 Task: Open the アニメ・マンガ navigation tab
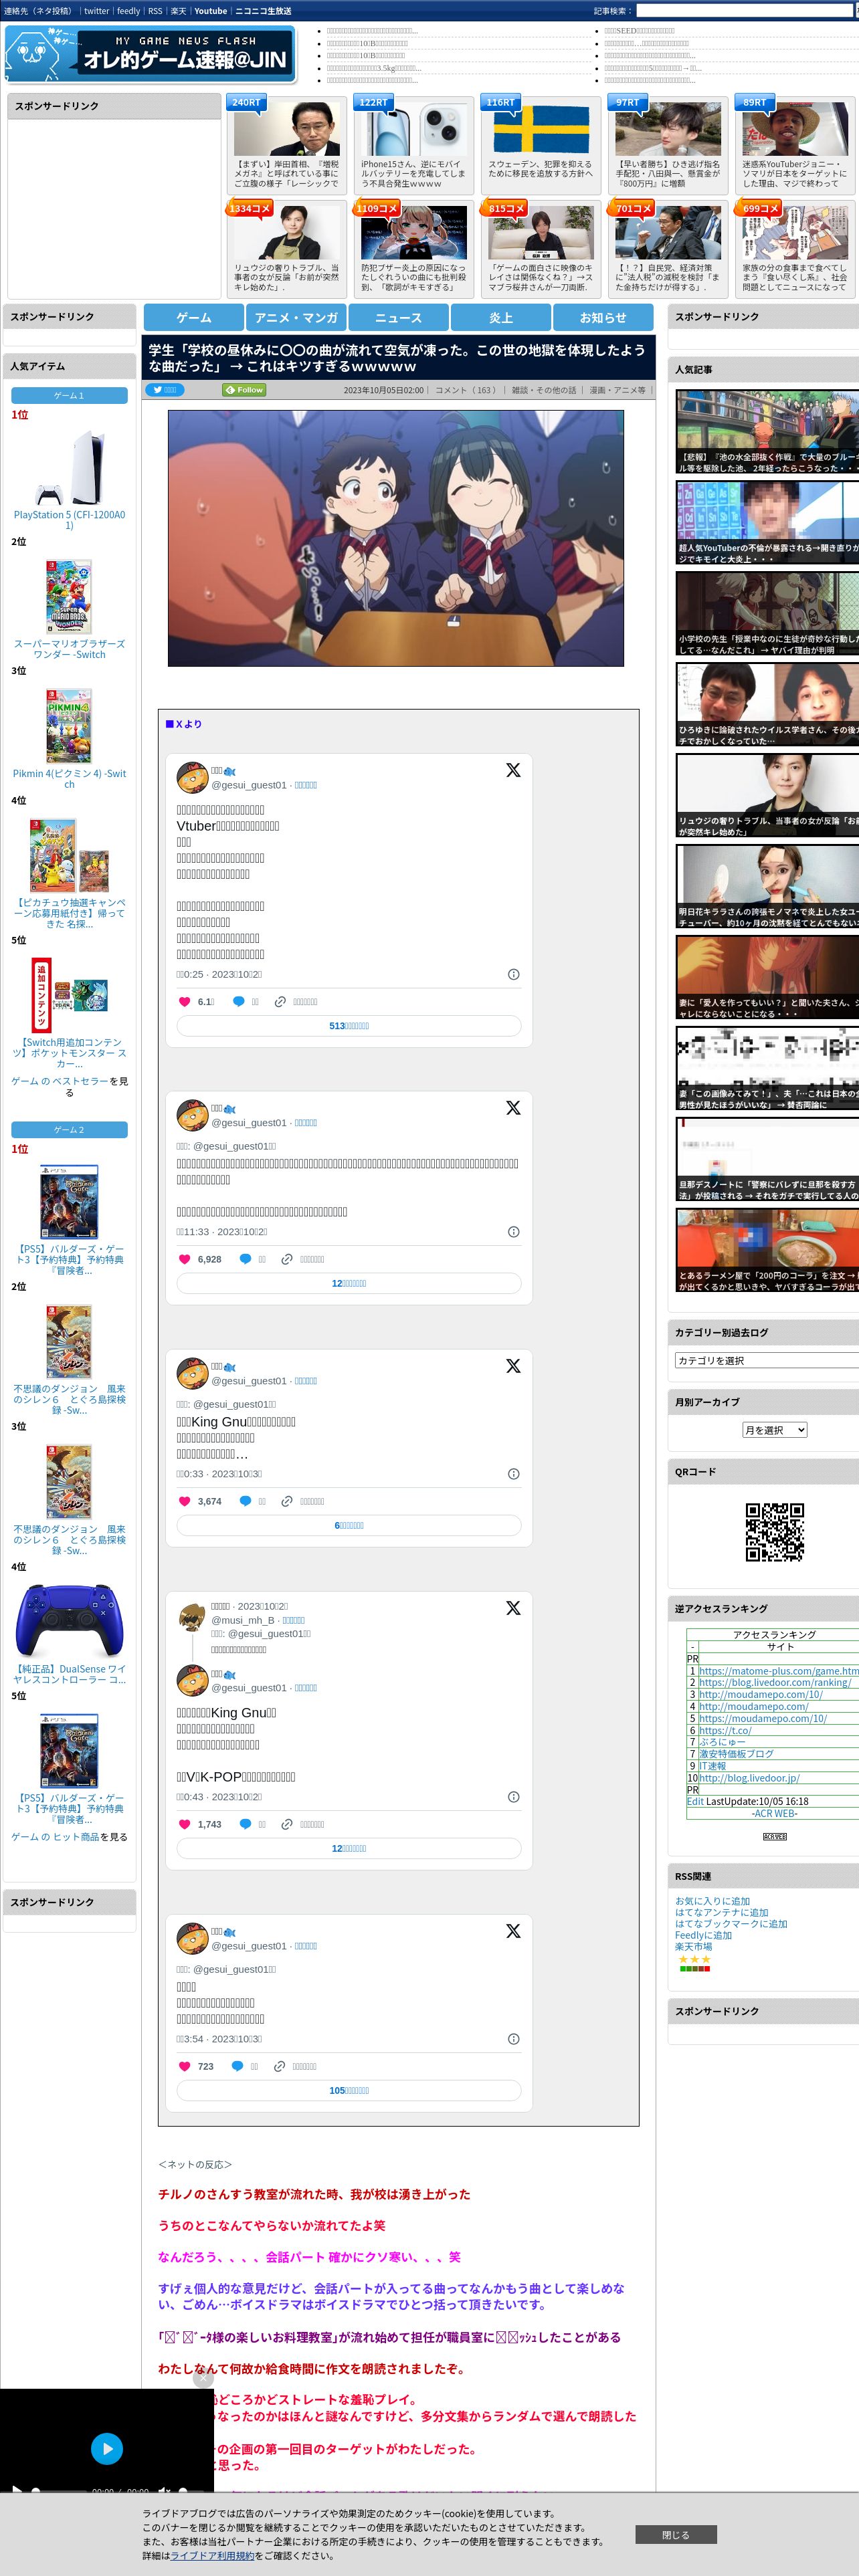coord(296,317)
